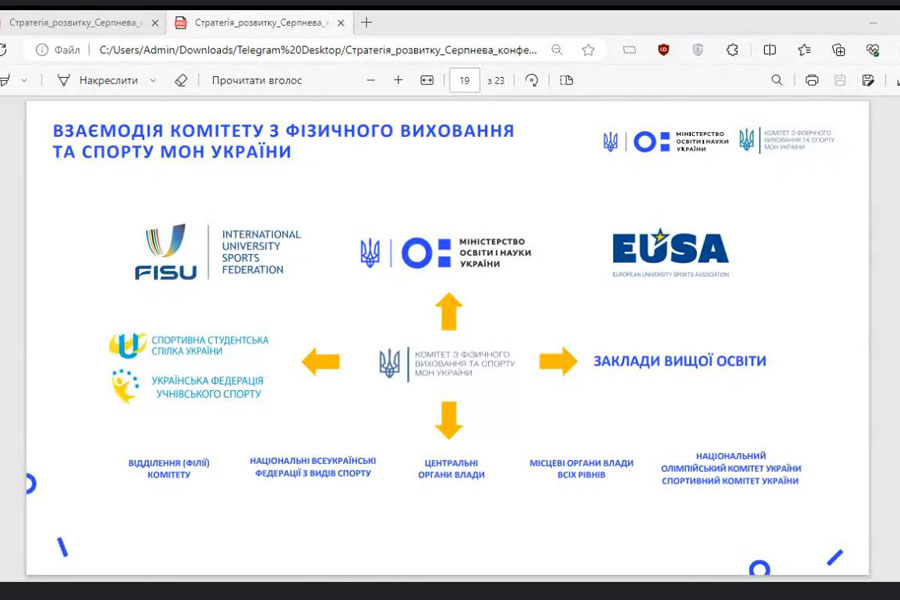Click УКРАЇНСЬКА ФЕДЕРАЦІЯ УЧНІВСЬКОГО СПОРТУ text
Screen dimensions: 900x600
[208, 387]
